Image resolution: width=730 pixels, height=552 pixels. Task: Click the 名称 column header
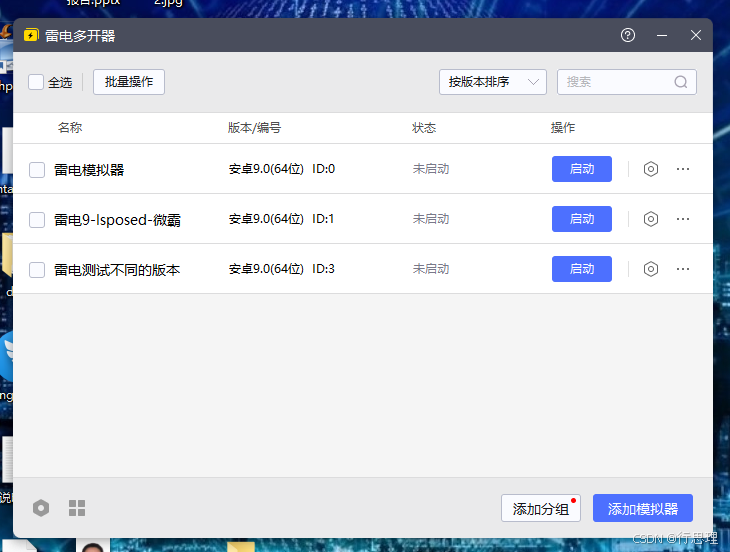pos(70,128)
